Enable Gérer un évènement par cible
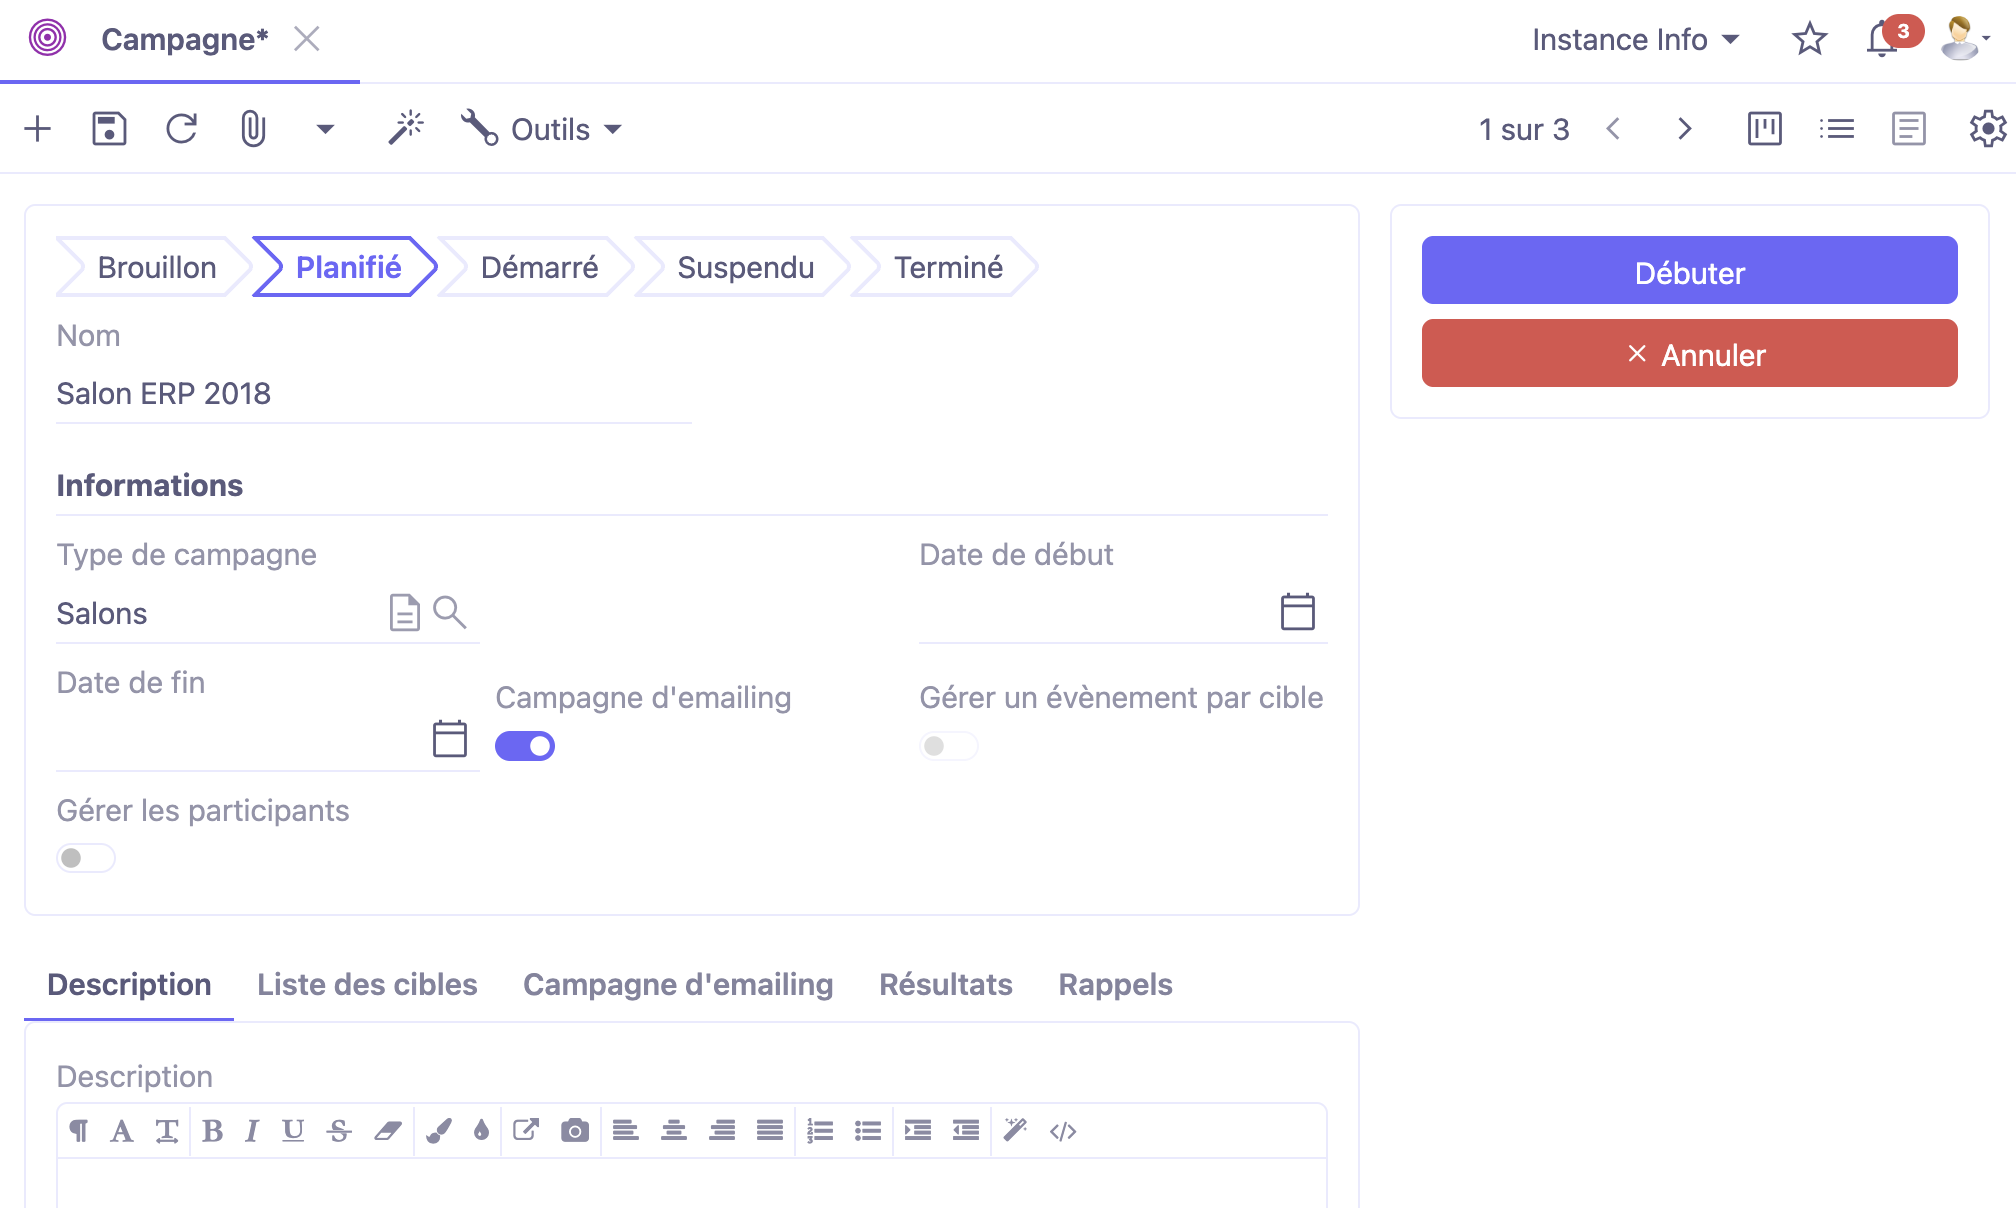This screenshot has width=2016, height=1208. pos(948,746)
